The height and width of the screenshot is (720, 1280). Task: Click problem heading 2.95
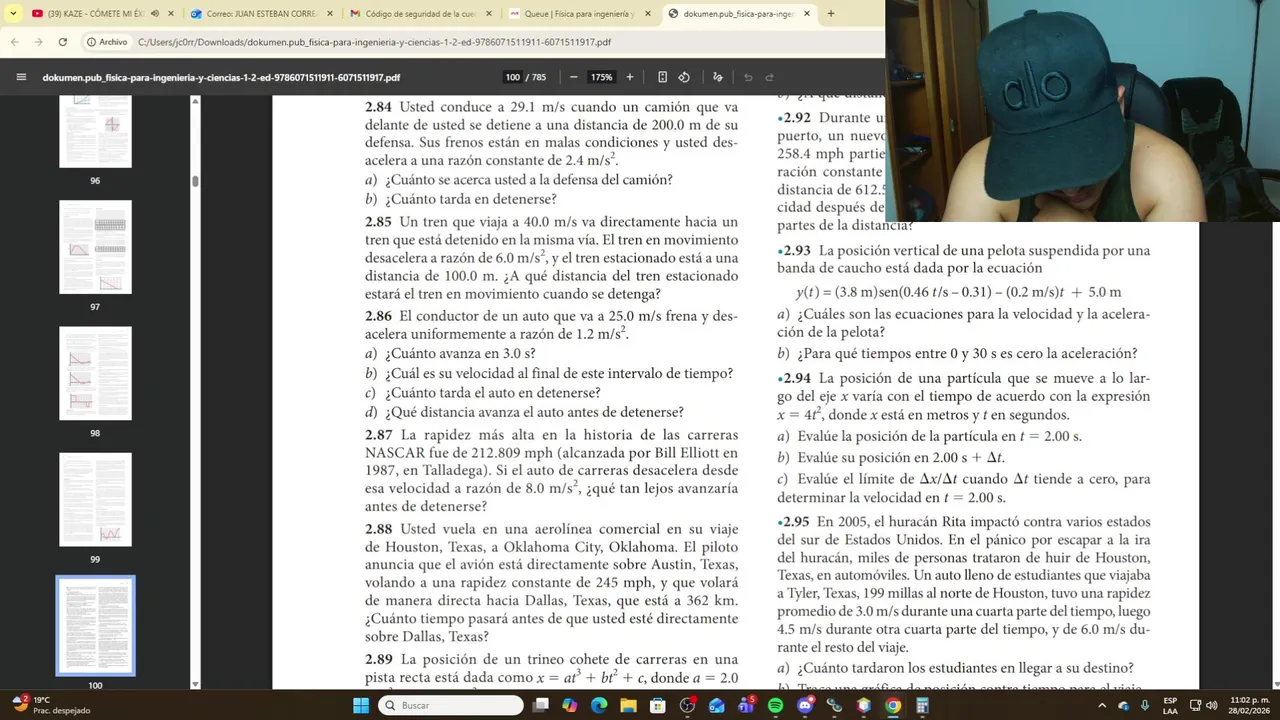tap(794, 522)
